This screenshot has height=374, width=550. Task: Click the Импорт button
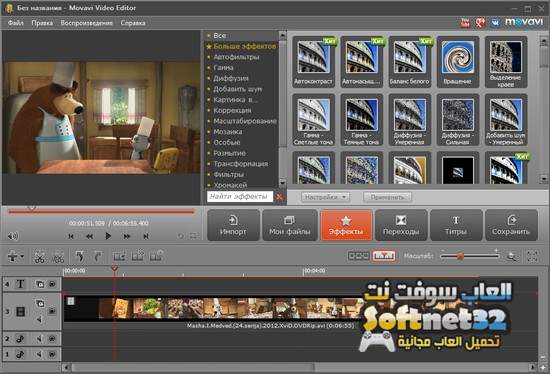[x=233, y=225]
